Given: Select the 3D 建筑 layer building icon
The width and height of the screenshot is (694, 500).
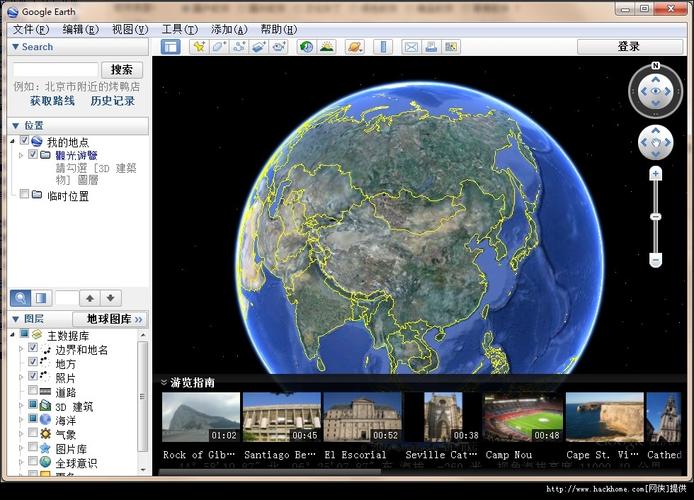Looking at the screenshot, I should (46, 405).
